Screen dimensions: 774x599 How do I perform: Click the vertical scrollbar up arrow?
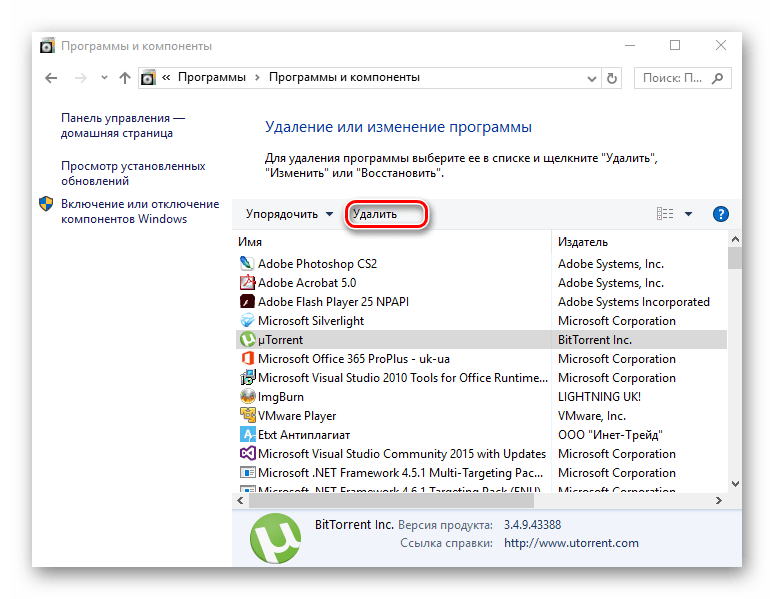tap(735, 240)
